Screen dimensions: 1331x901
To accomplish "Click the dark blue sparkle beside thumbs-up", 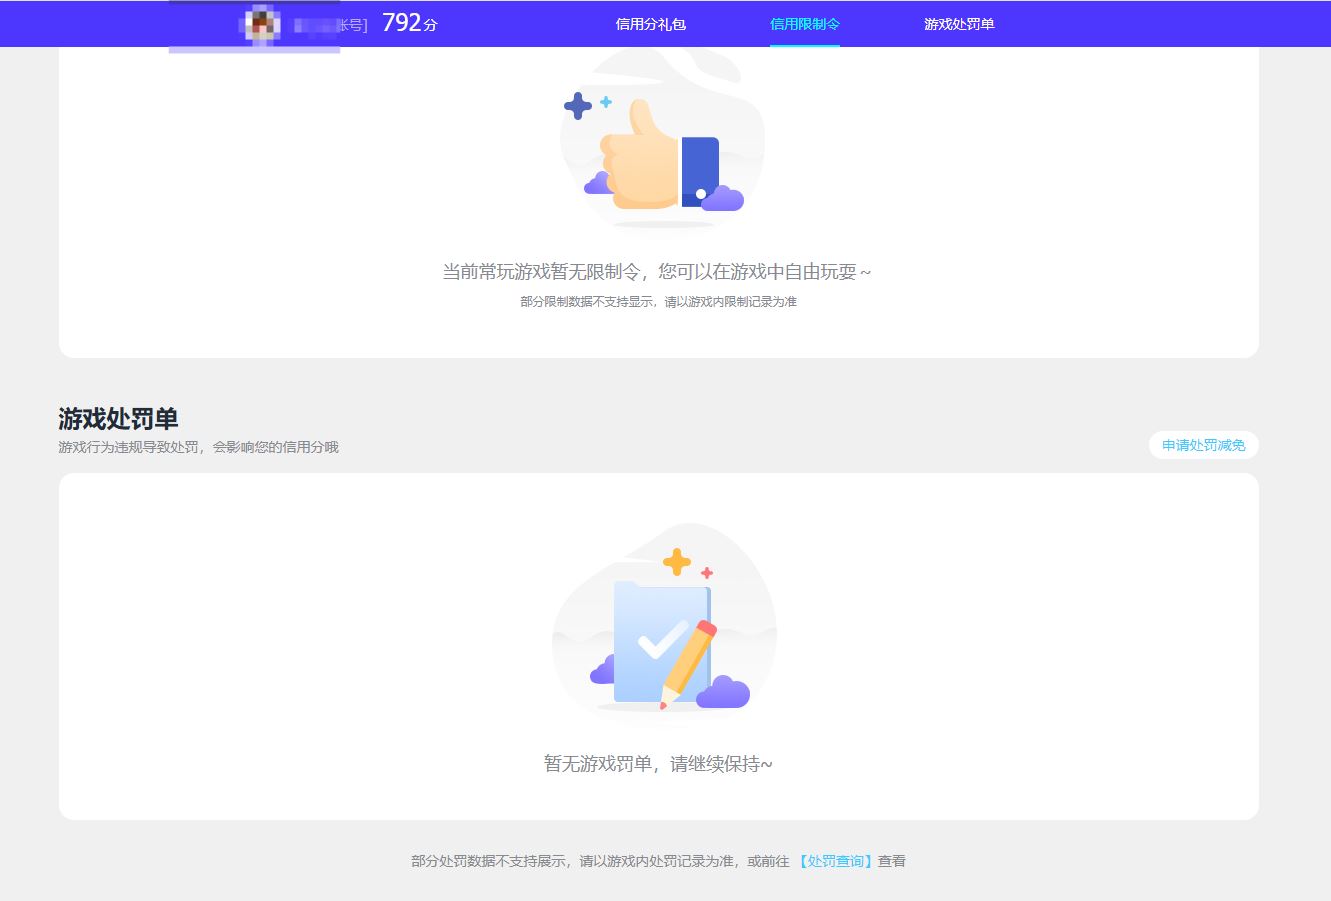I will [577, 106].
